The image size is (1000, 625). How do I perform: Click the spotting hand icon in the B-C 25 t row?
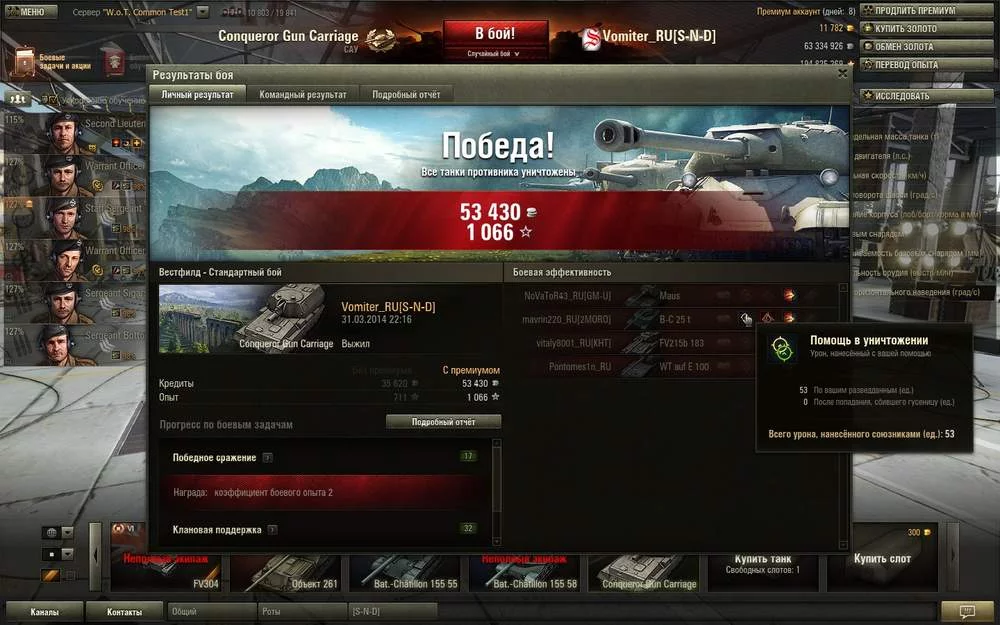click(x=746, y=319)
